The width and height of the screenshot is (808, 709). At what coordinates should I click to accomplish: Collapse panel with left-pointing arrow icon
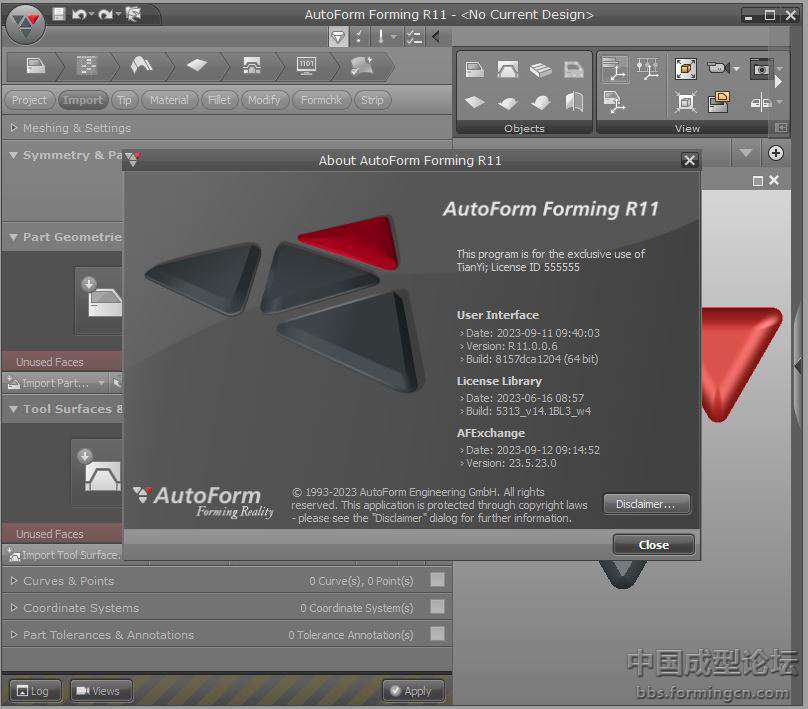[x=436, y=37]
